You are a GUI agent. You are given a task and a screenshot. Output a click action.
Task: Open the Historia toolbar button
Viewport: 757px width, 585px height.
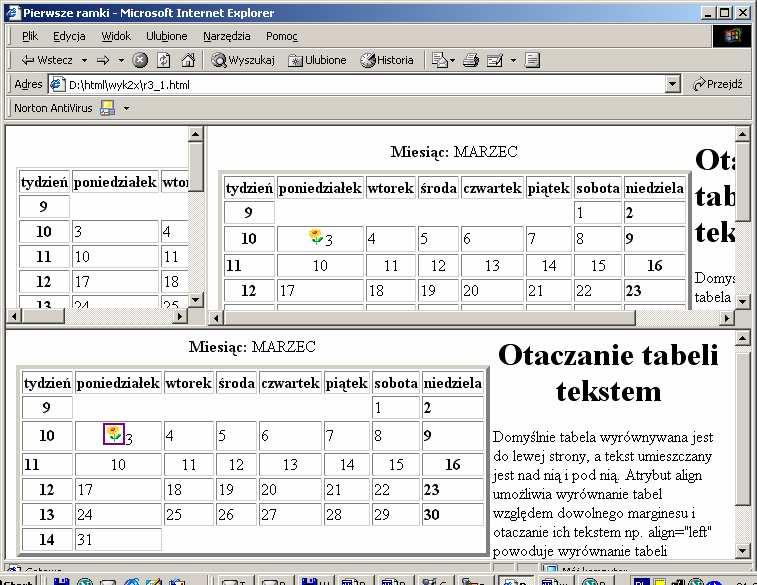coord(387,60)
